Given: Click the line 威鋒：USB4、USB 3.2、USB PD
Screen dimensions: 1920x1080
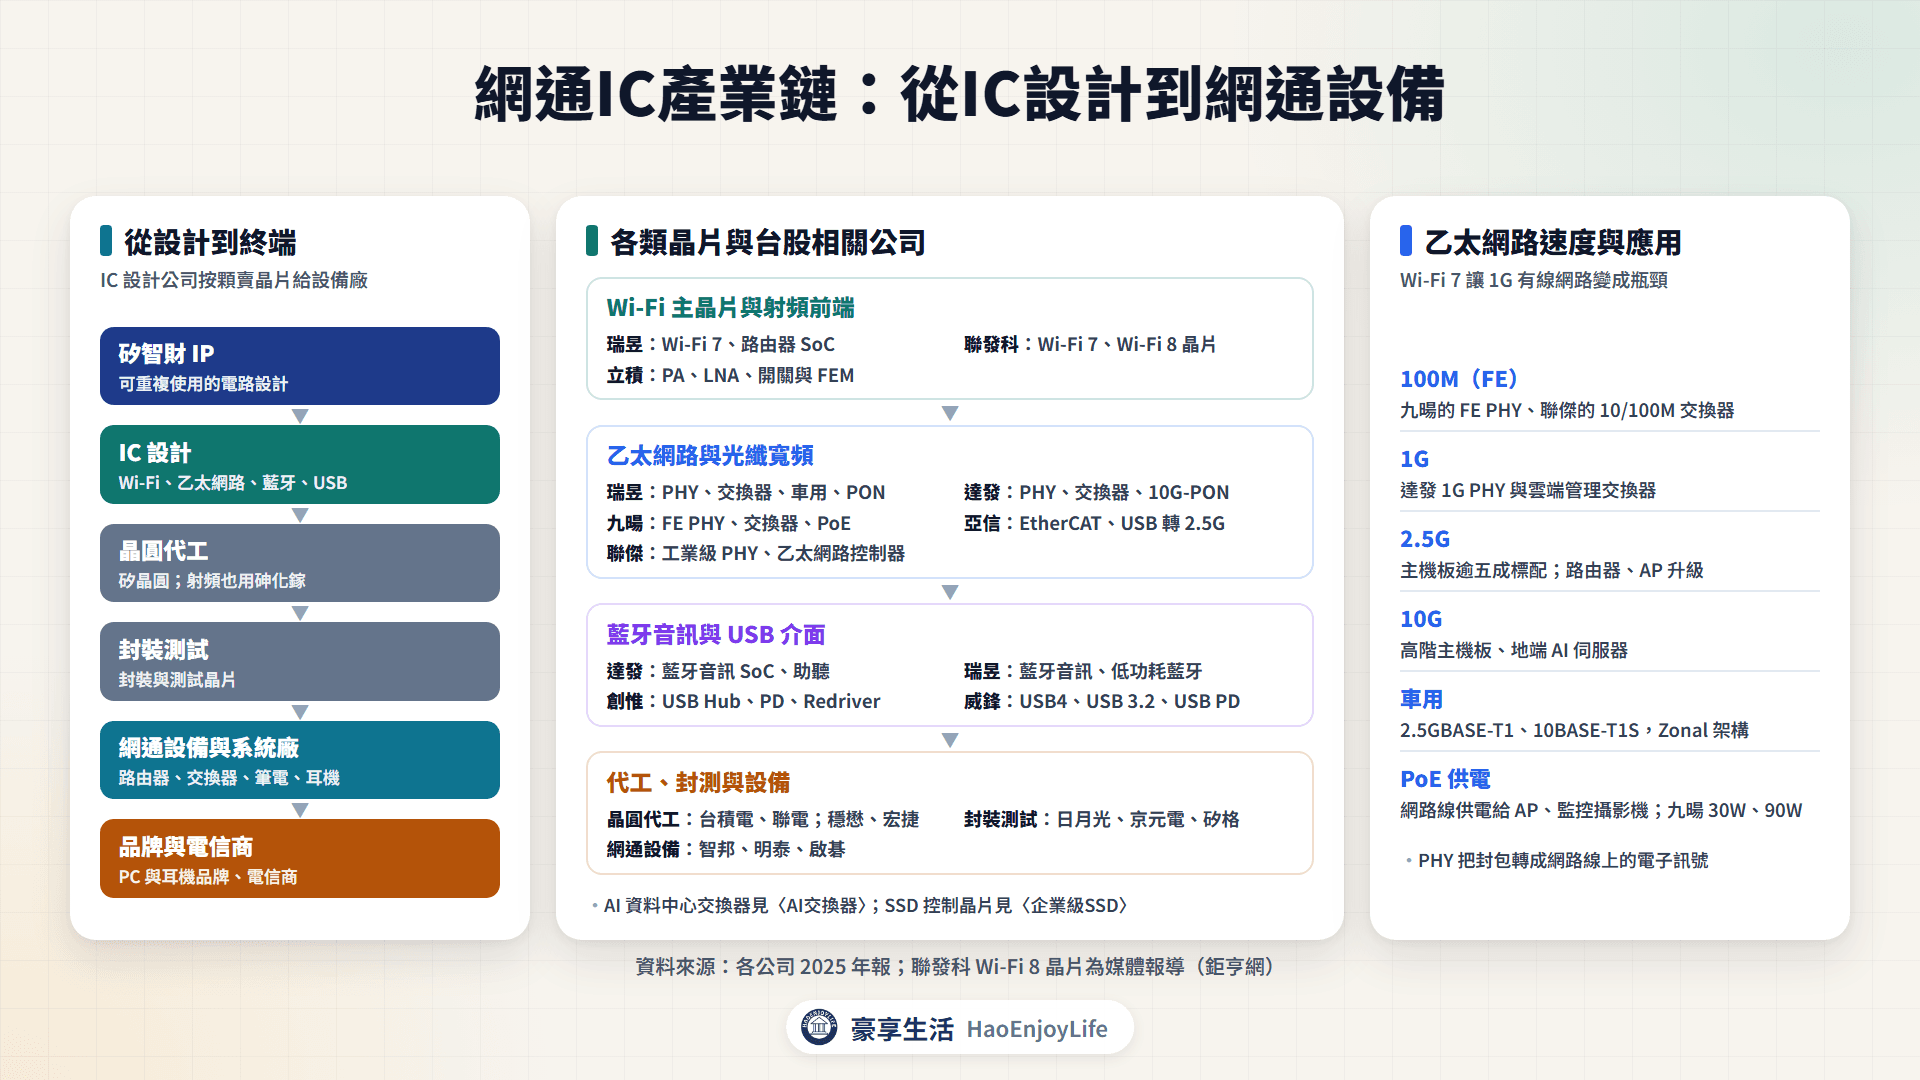Looking at the screenshot, I should [x=1102, y=702].
